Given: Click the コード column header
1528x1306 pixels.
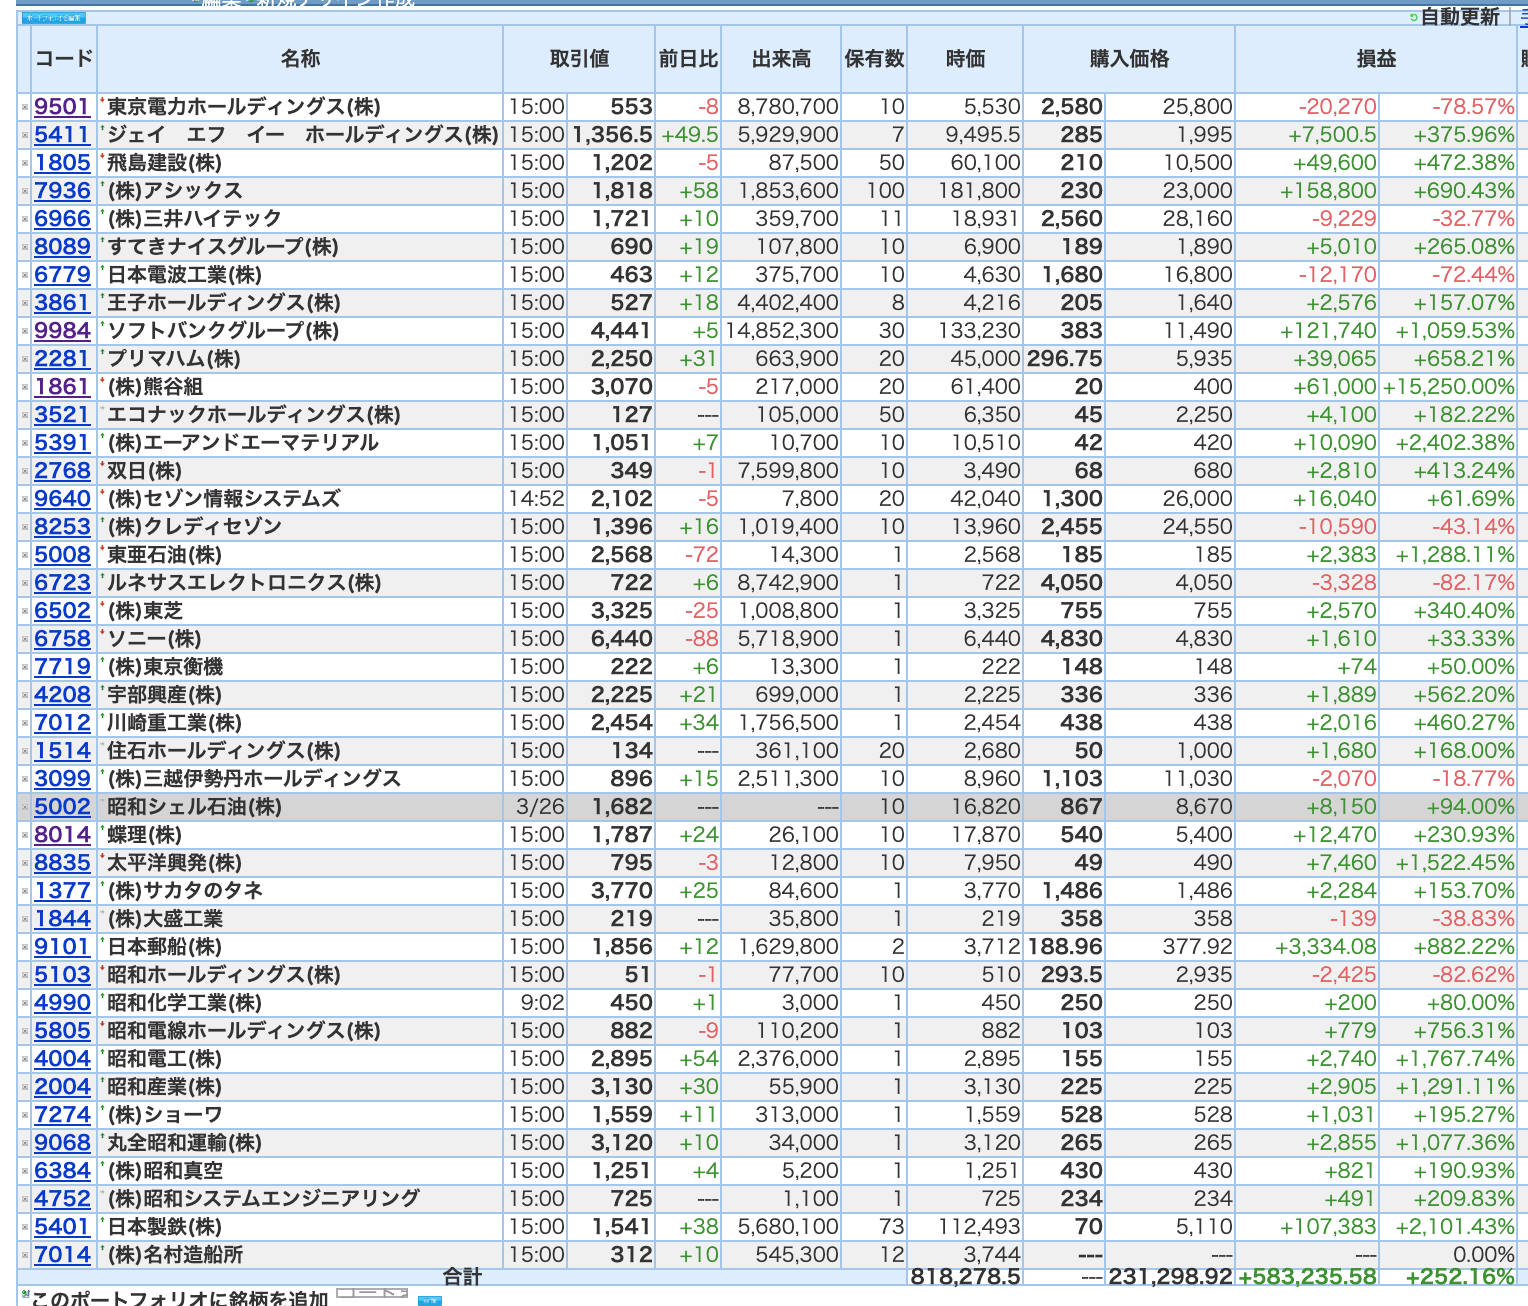Looking at the screenshot, I should tap(64, 59).
